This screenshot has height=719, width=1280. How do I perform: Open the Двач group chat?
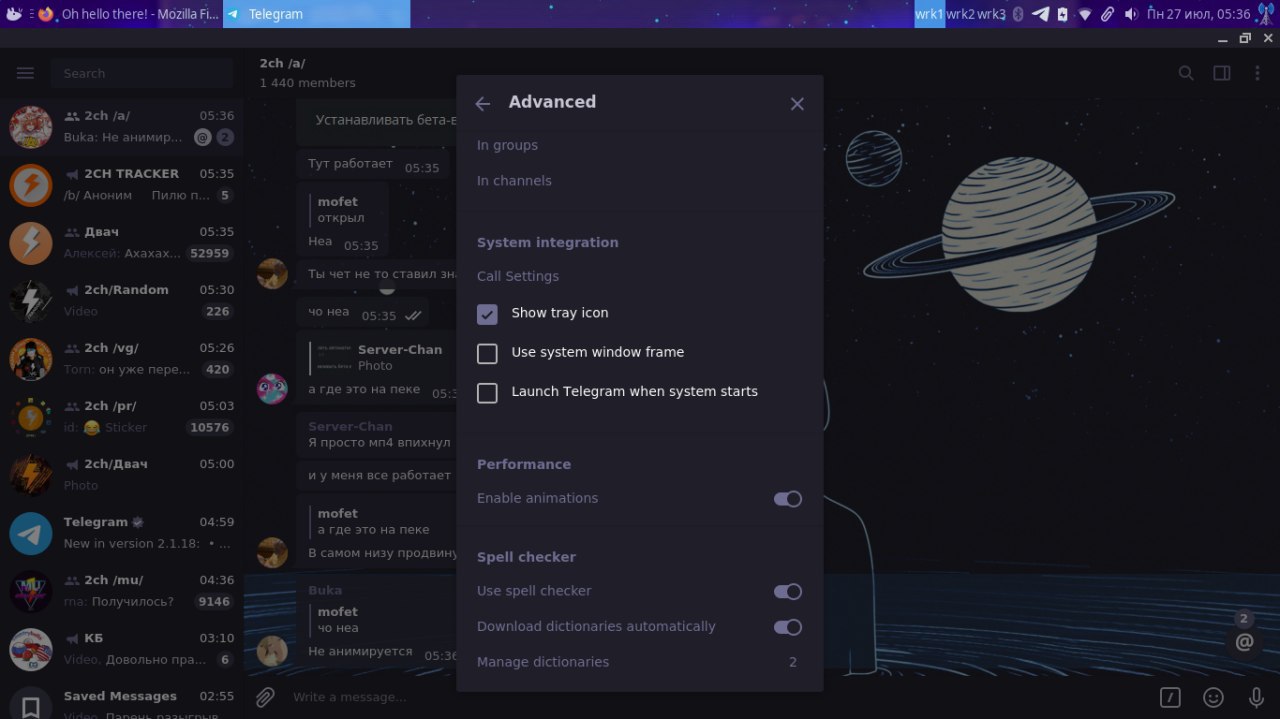pos(121,243)
